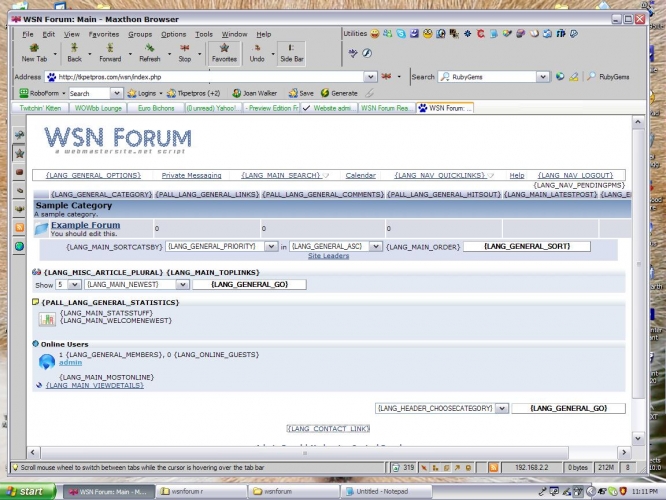Open the Untitled - Notepad taskbar button

click(386, 492)
